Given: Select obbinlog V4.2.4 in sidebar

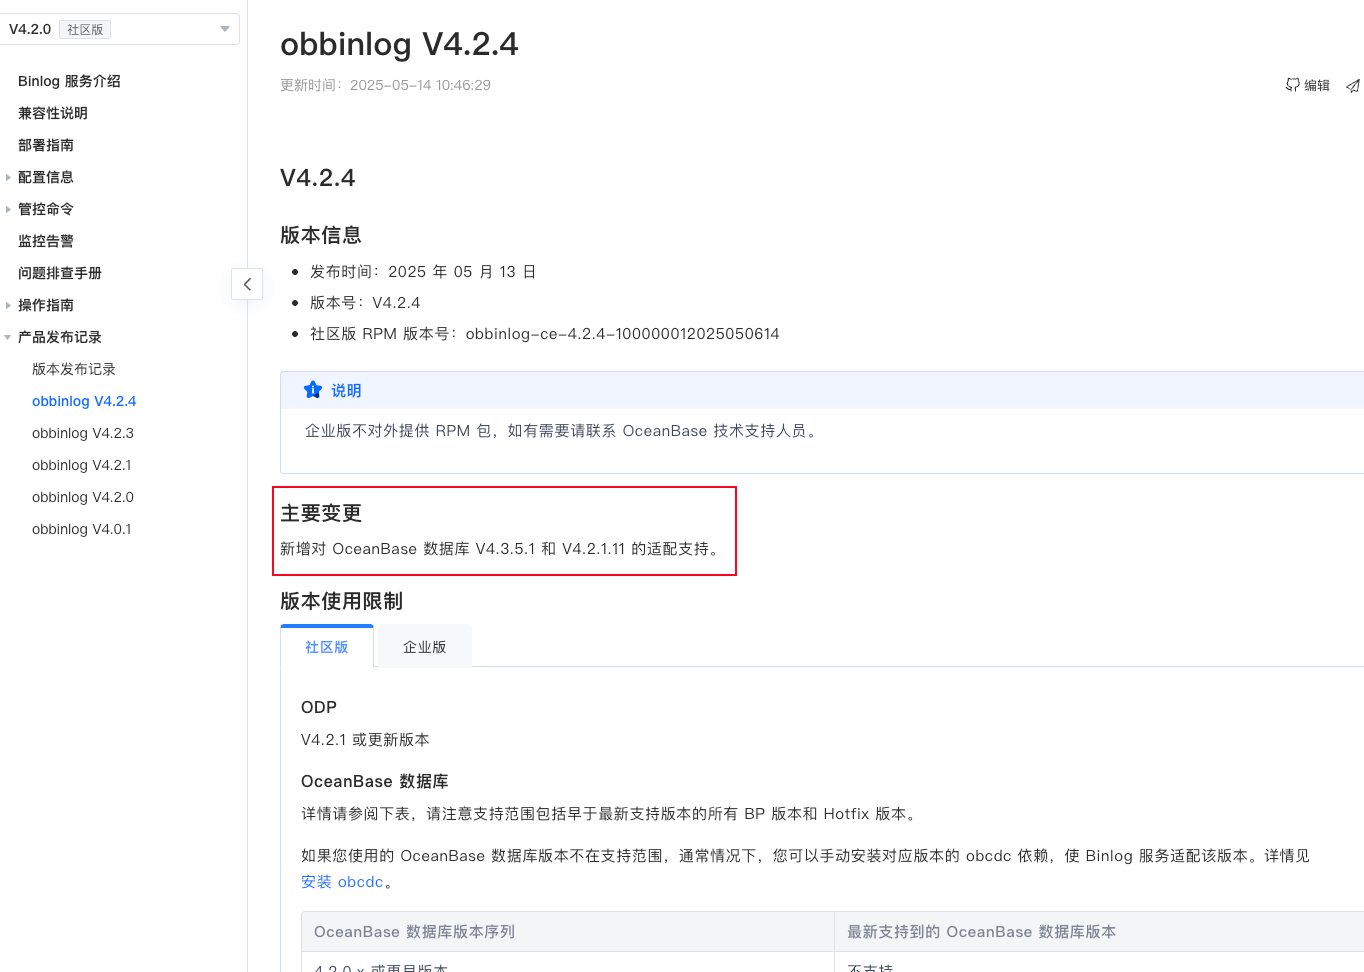Looking at the screenshot, I should point(84,401).
